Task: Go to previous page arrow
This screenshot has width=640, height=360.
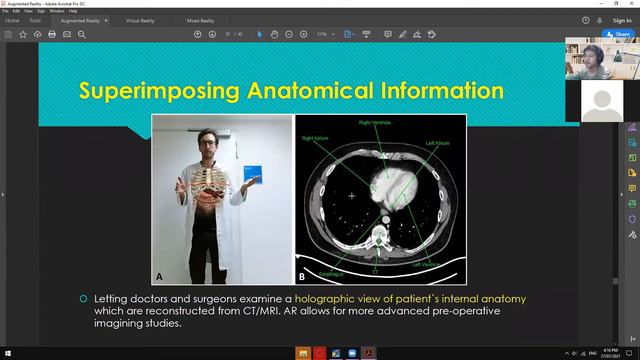Action: (x=198, y=35)
